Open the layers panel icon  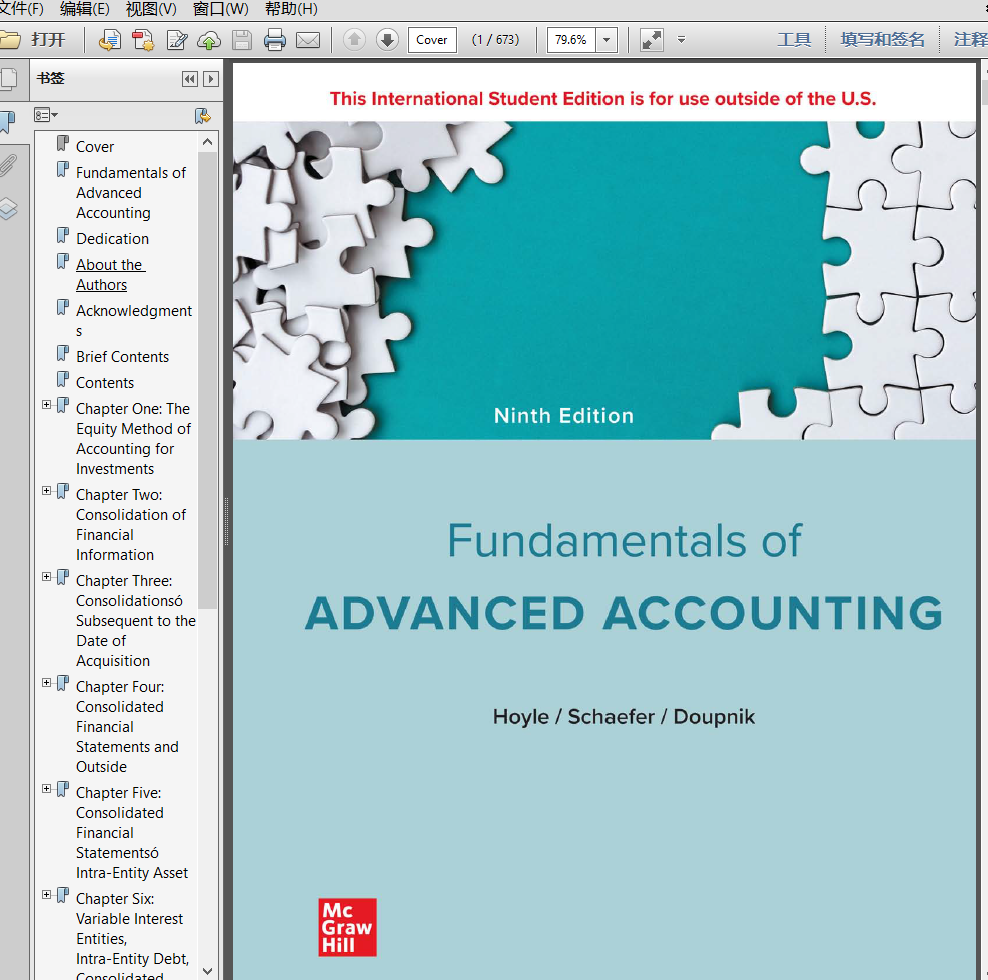click(x=8, y=209)
